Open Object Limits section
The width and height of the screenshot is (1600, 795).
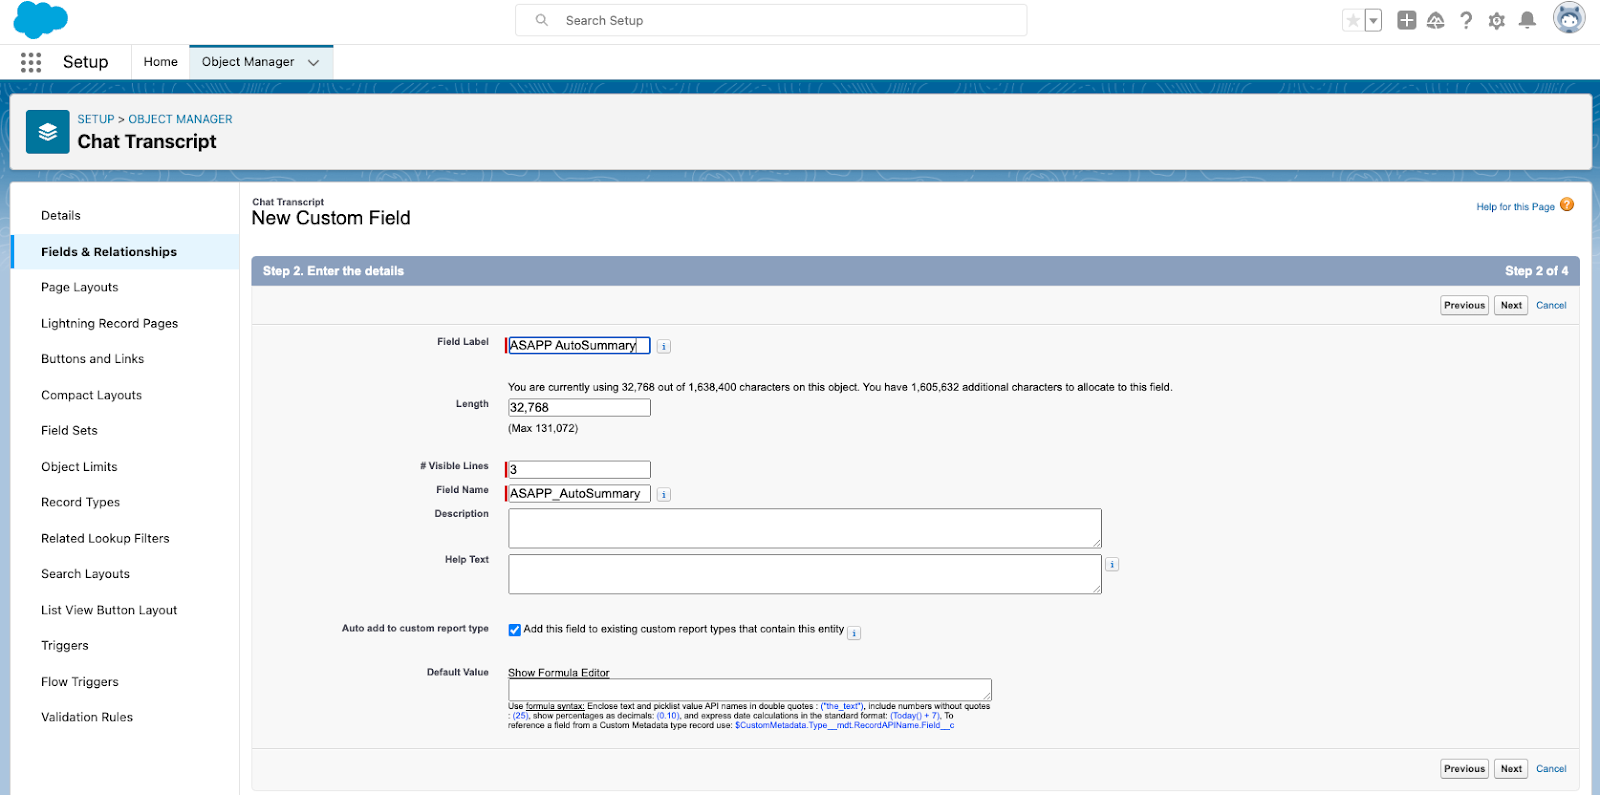click(x=79, y=467)
